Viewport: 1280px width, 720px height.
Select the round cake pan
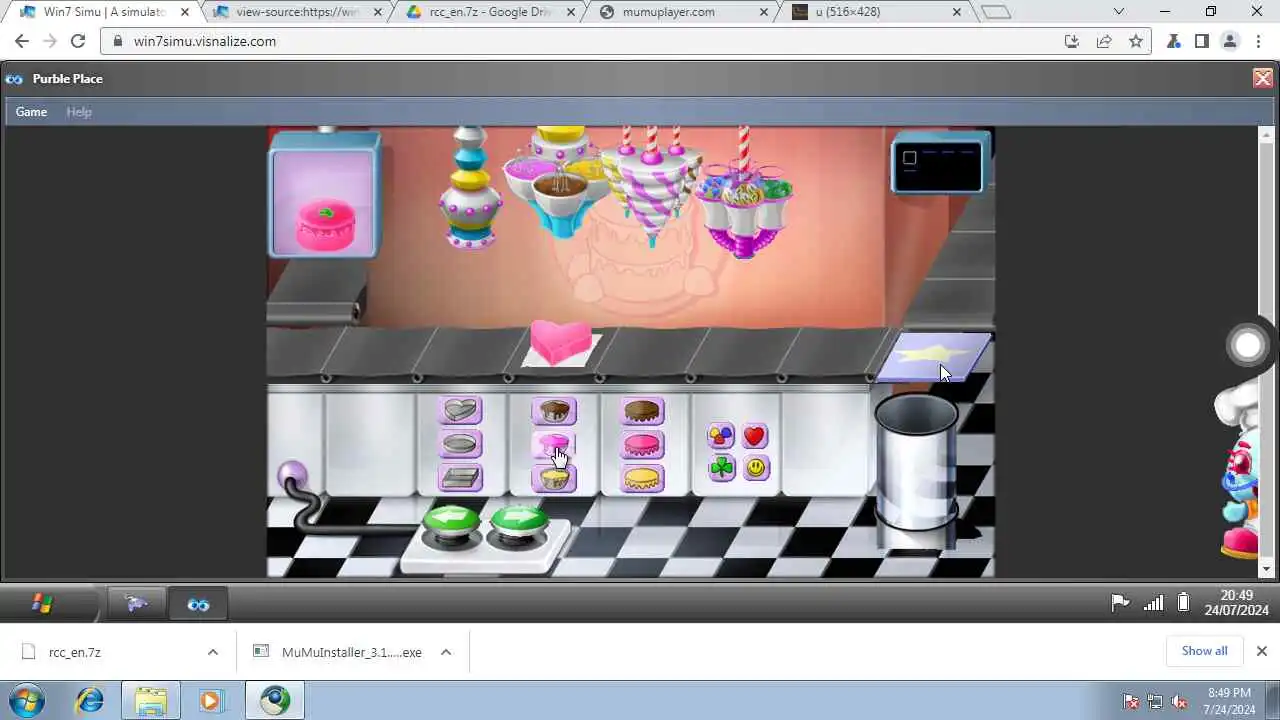461,444
